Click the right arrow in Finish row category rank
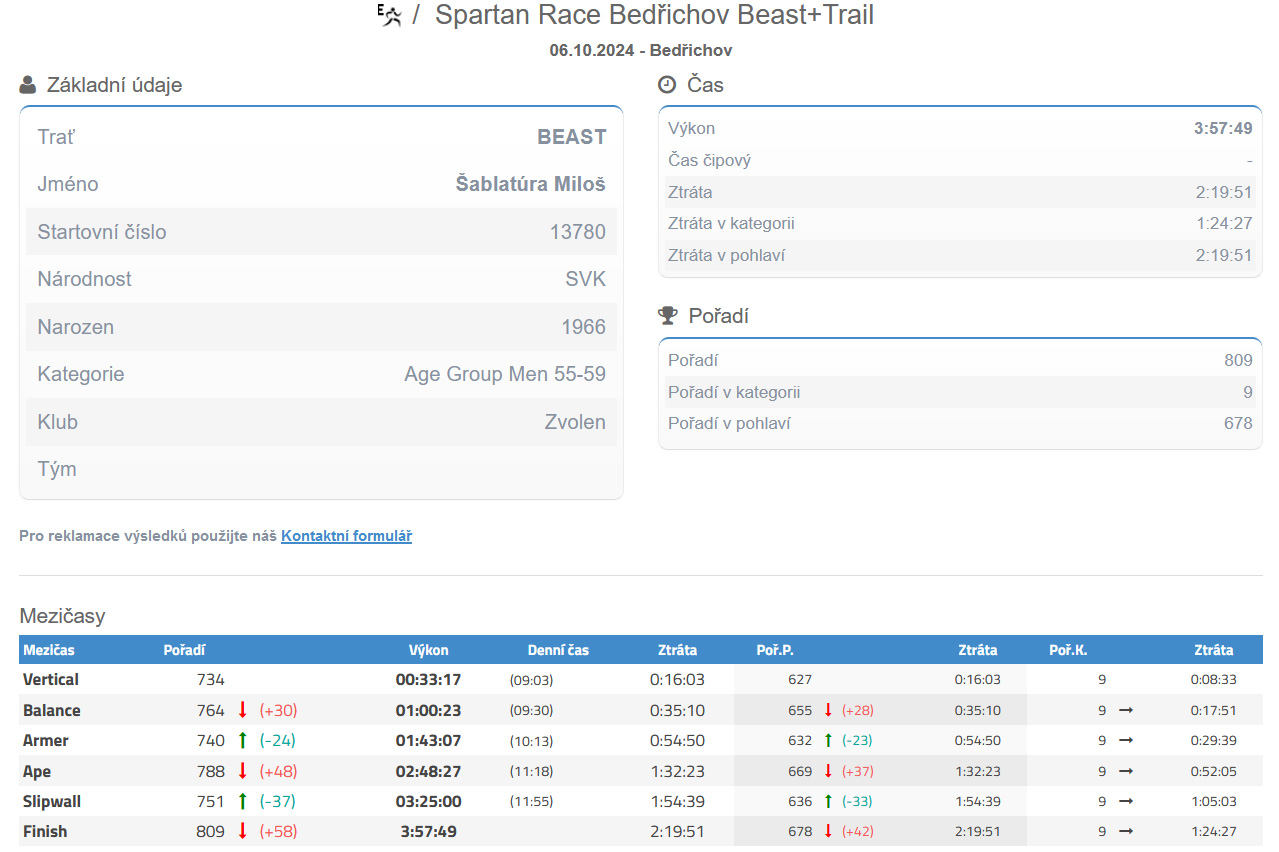Viewport: 1279px width, 852px height. (x=1126, y=831)
